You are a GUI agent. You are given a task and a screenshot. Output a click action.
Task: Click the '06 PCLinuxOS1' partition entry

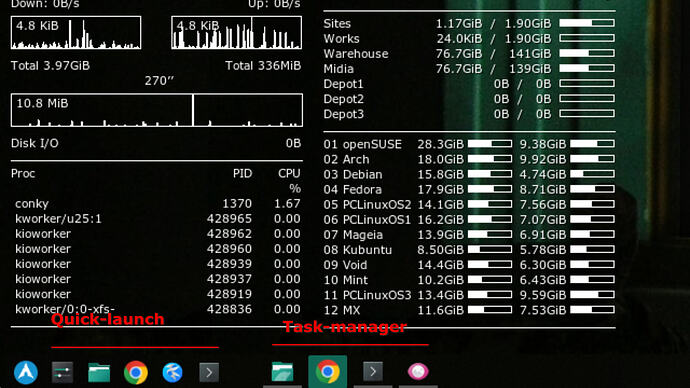coord(367,220)
